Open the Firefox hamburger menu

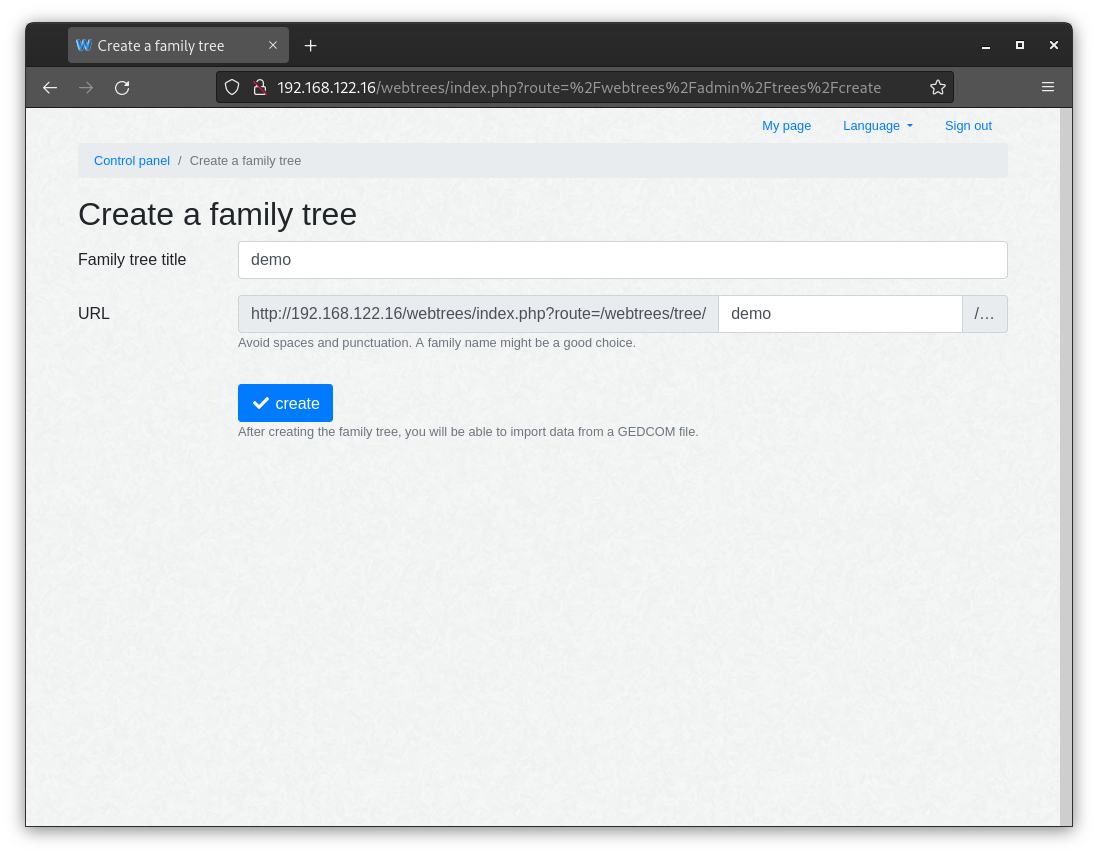pos(1048,88)
